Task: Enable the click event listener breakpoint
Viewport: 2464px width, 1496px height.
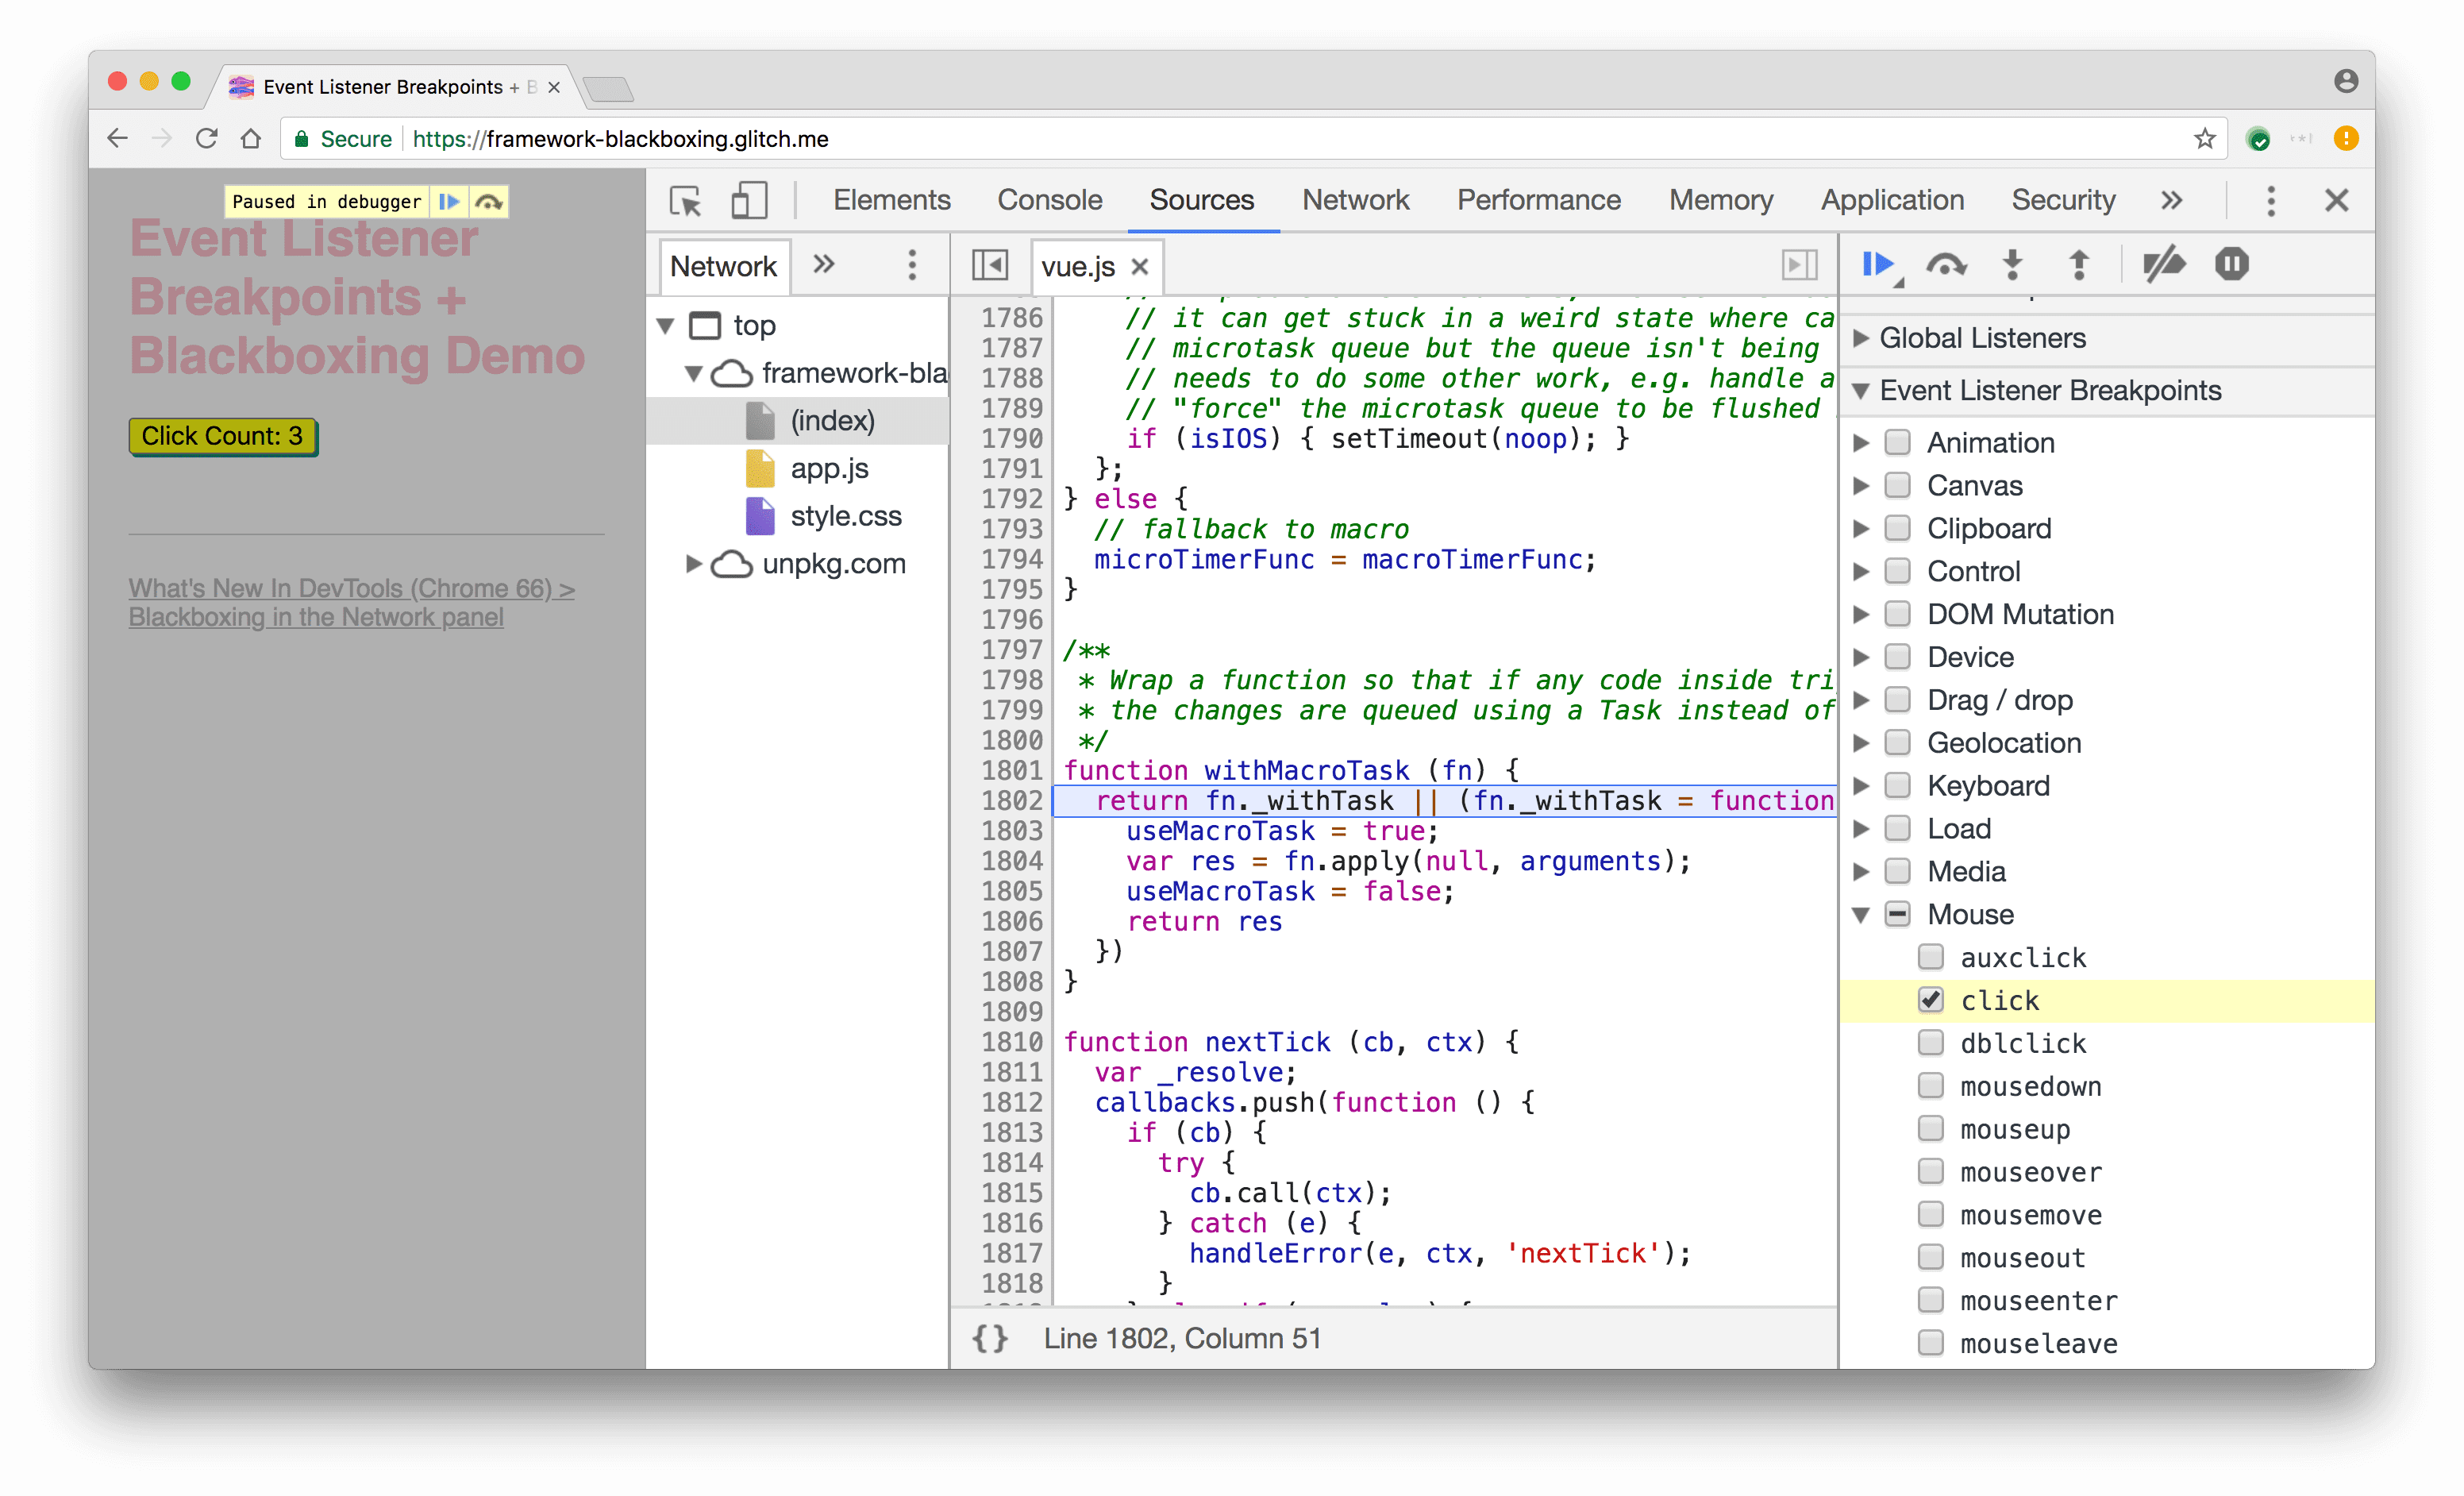Action: [1931, 998]
